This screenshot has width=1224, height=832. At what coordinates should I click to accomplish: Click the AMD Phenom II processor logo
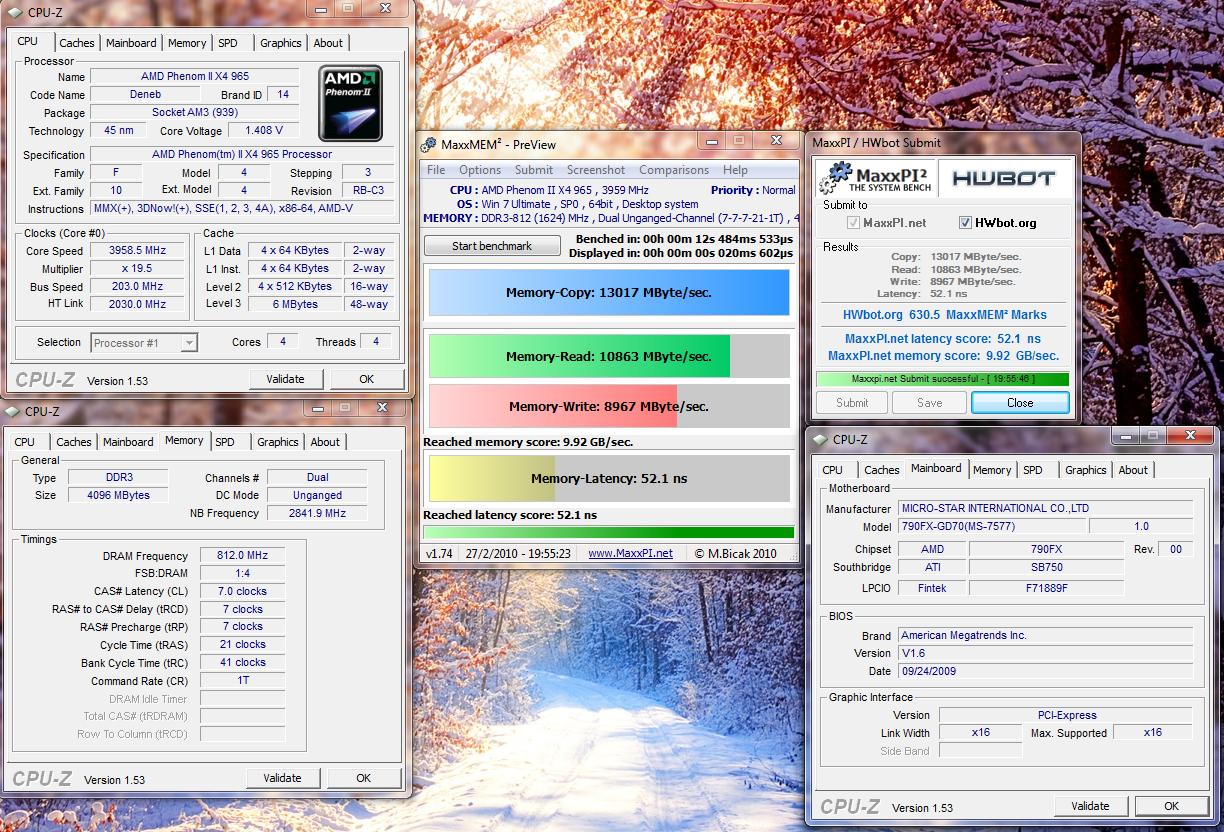coord(350,102)
